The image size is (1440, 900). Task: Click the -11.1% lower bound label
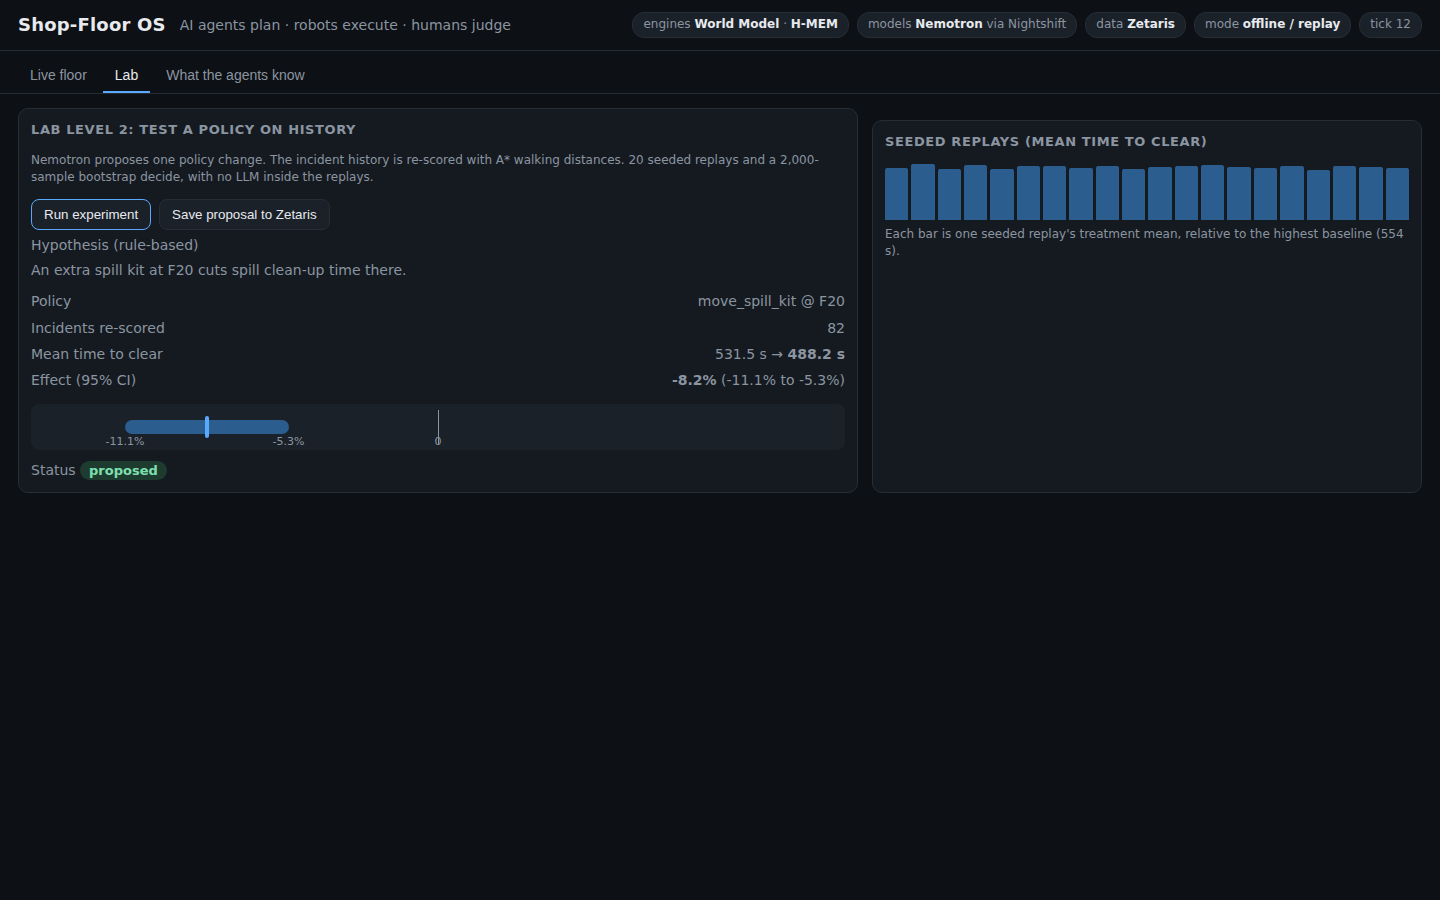coord(125,441)
